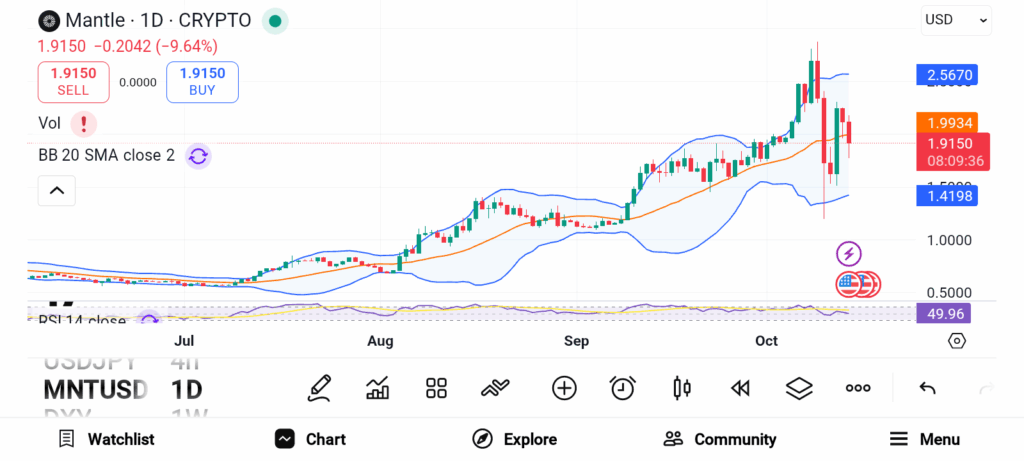
Task: Open the indicators chart icon
Action: click(x=378, y=388)
